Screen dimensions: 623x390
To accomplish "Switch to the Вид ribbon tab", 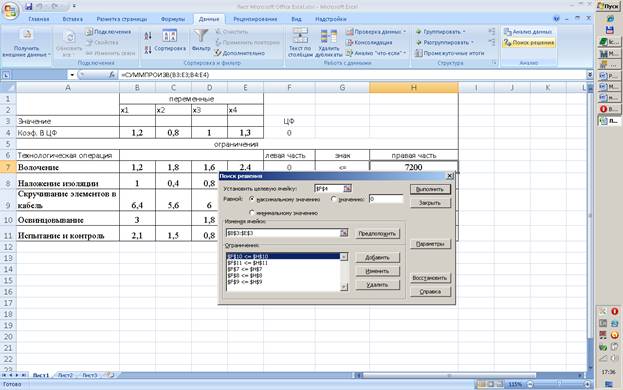I will coord(296,19).
